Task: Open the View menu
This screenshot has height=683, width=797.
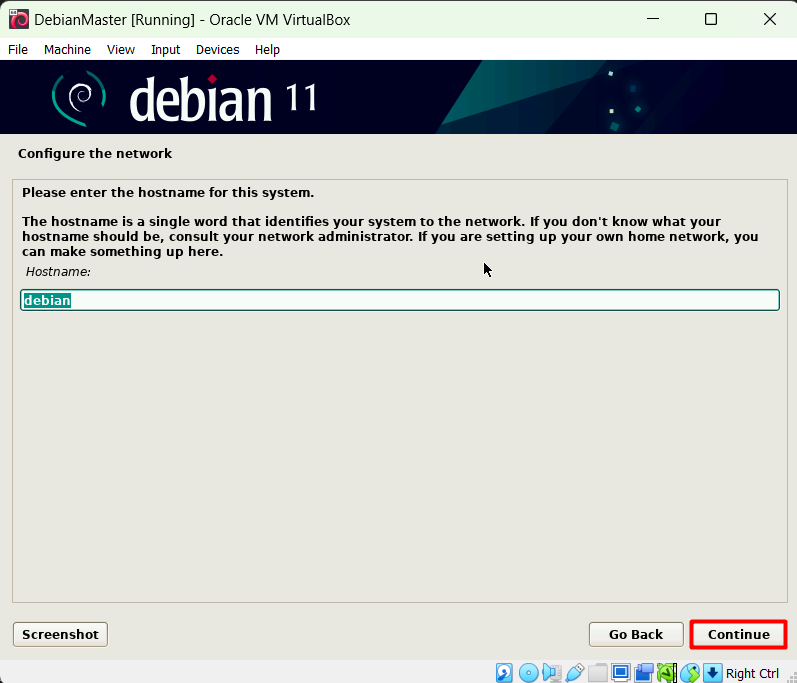Action: point(121,50)
